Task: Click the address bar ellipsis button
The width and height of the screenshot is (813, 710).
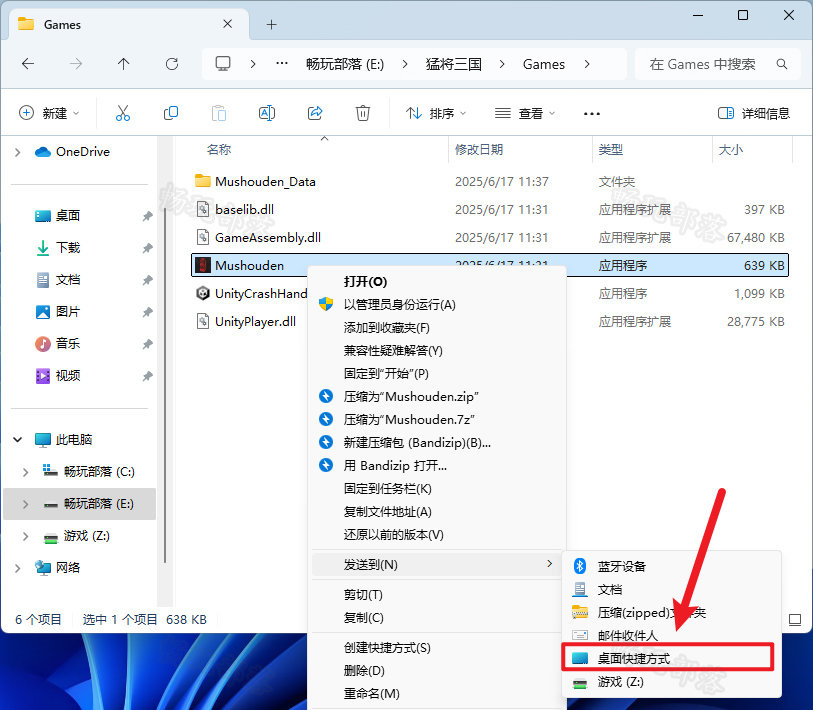Action: coord(282,64)
